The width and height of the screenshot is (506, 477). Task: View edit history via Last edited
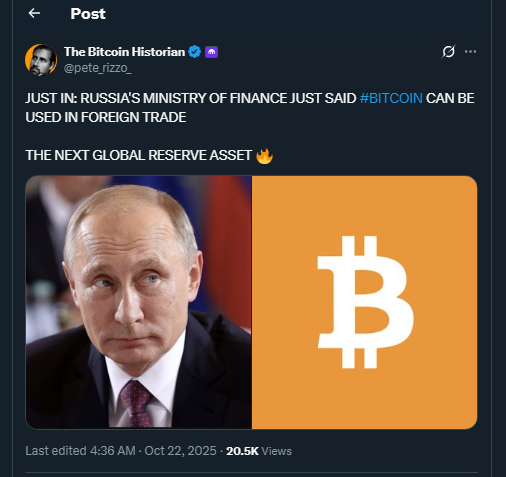pos(56,451)
